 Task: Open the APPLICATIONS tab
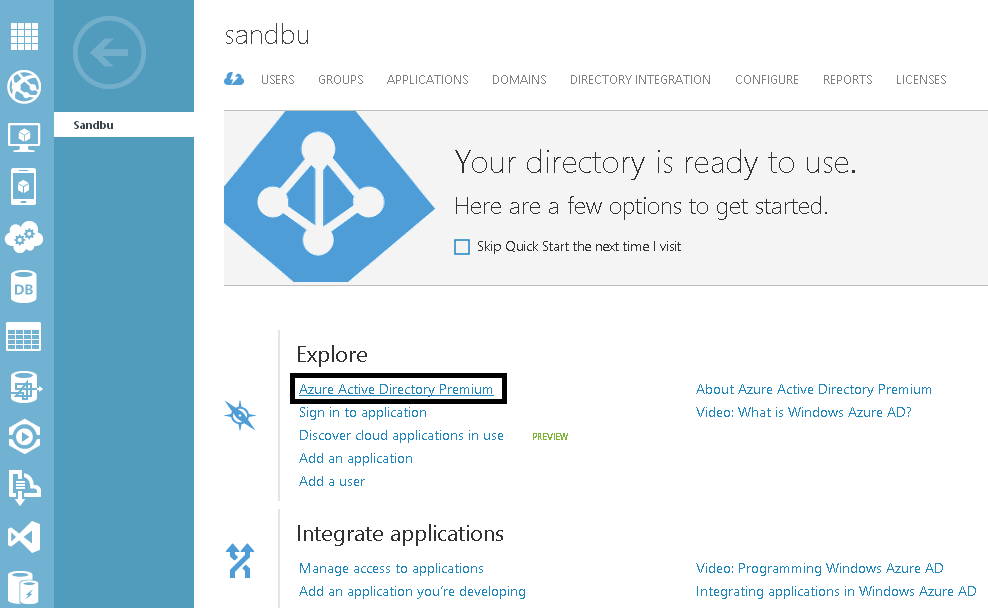(x=427, y=79)
